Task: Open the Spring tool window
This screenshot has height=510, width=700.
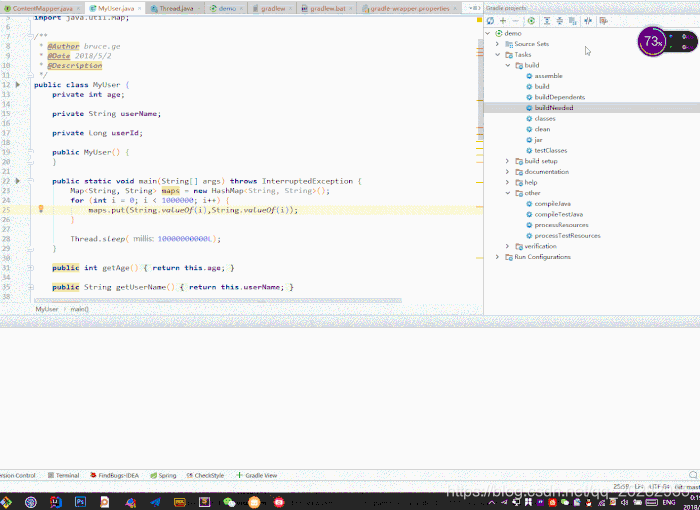Action: [163, 475]
